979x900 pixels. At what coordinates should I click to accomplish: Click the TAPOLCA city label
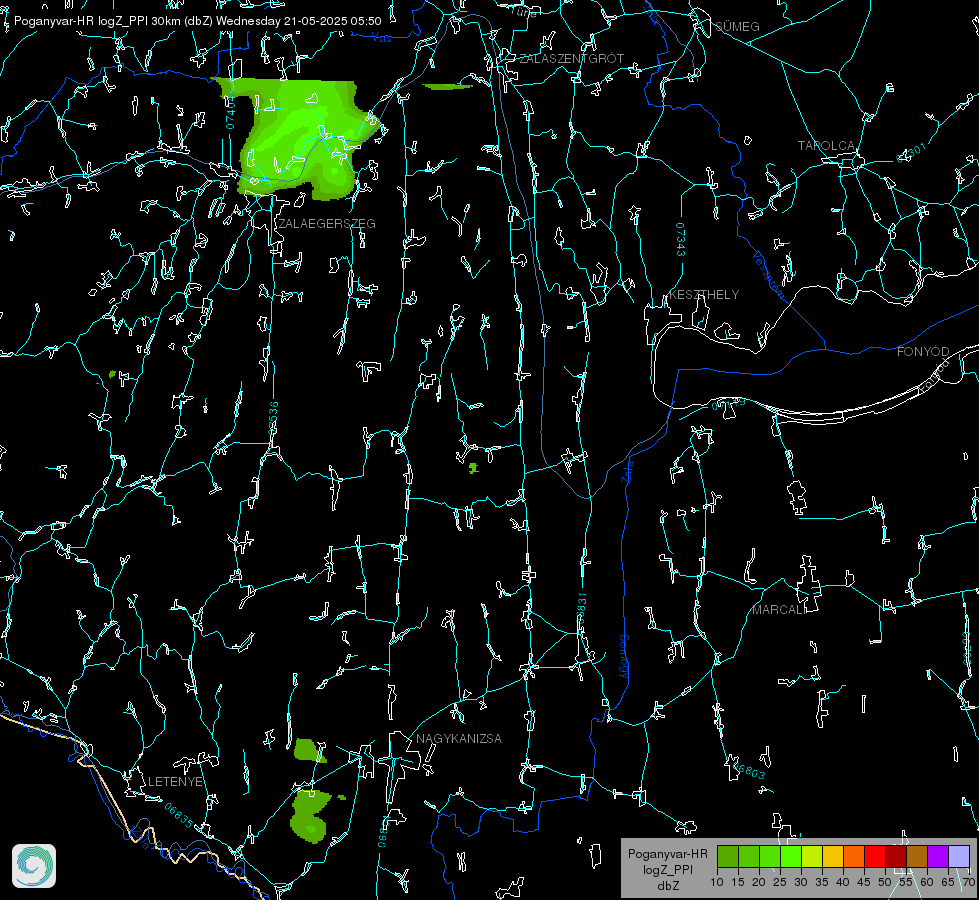coord(827,146)
